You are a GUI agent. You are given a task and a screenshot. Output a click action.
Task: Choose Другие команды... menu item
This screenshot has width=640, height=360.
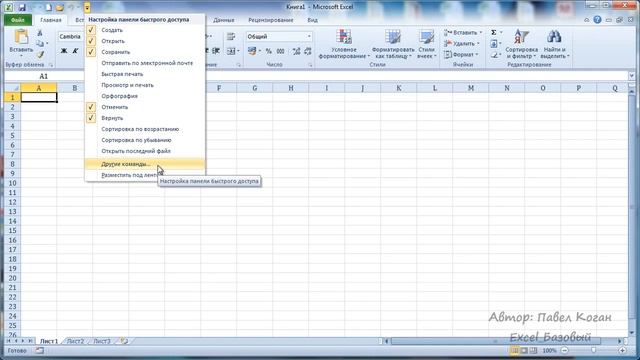pyautogui.click(x=144, y=164)
